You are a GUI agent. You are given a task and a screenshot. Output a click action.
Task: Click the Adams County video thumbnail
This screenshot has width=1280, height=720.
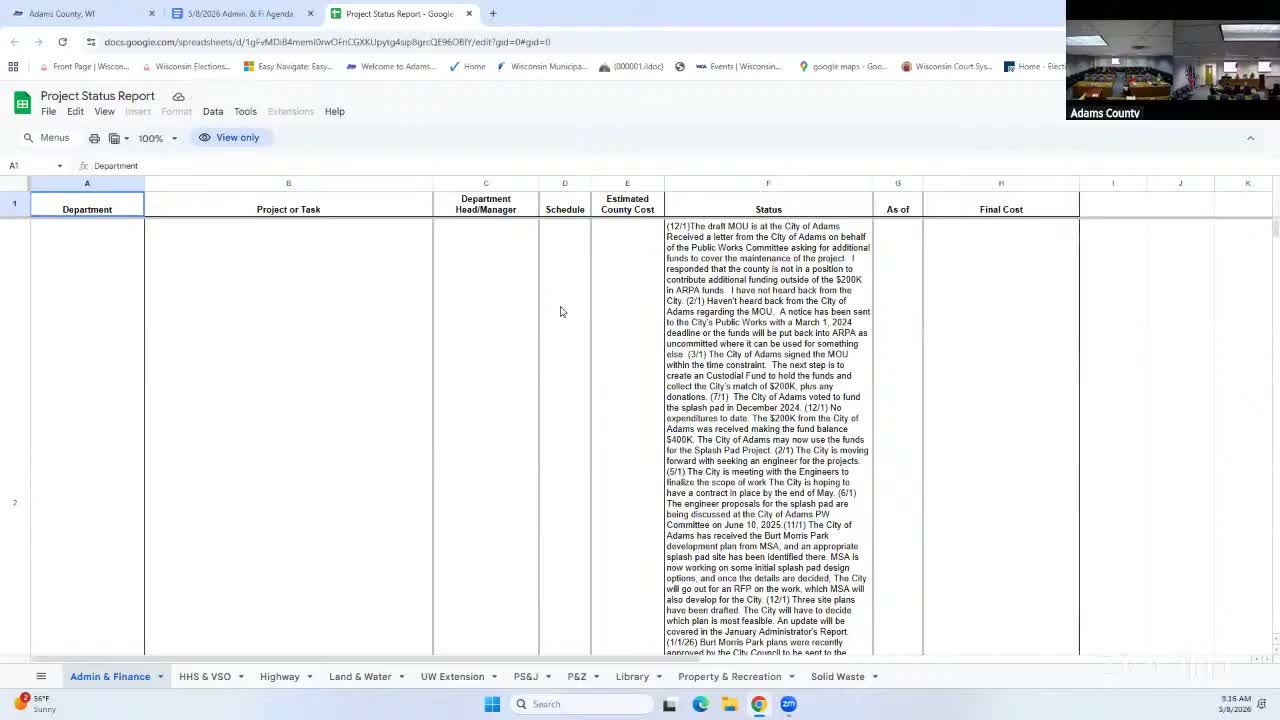[1172, 60]
